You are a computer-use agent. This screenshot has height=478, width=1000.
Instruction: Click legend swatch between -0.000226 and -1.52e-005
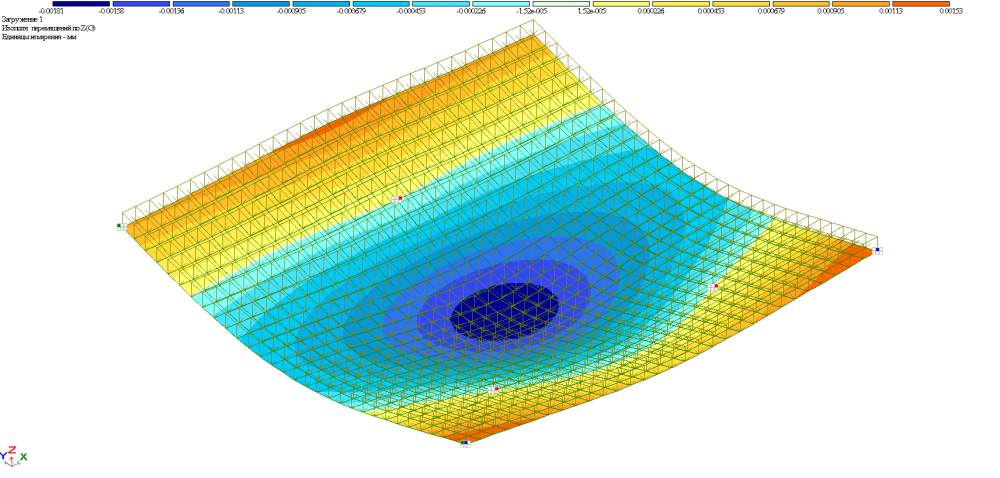coord(501,3)
